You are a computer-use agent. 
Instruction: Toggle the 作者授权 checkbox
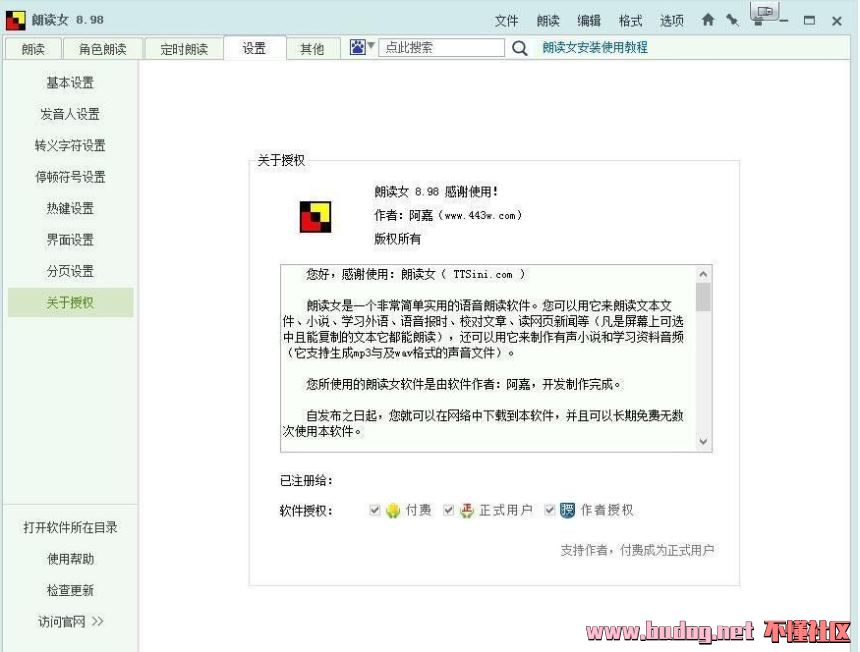(549, 511)
